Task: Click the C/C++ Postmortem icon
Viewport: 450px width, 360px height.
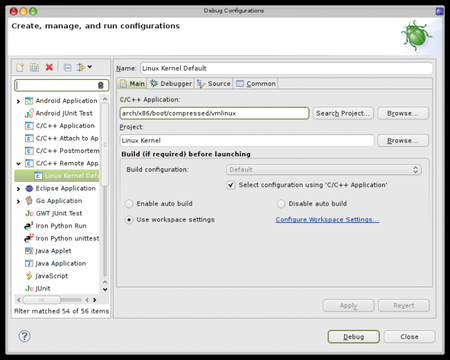Action: [x=29, y=151]
